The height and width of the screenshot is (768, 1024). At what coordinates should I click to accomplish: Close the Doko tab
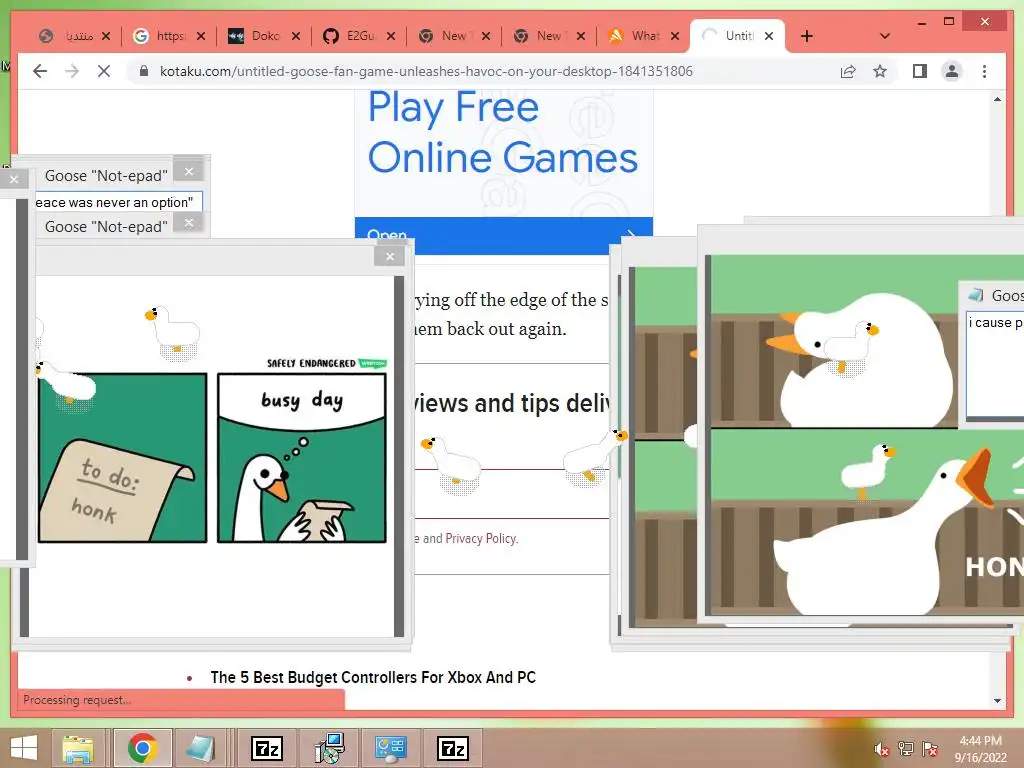pos(296,36)
